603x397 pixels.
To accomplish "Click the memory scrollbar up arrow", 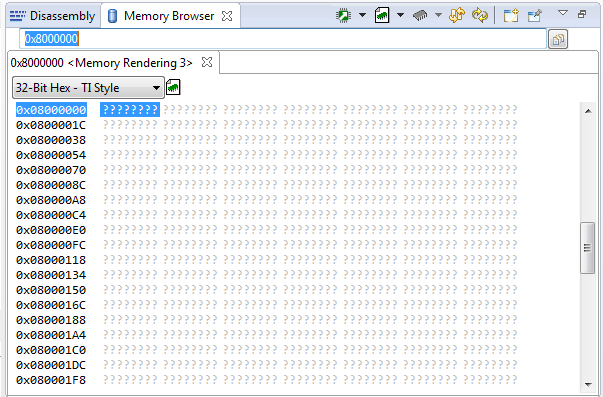I will [x=588, y=111].
